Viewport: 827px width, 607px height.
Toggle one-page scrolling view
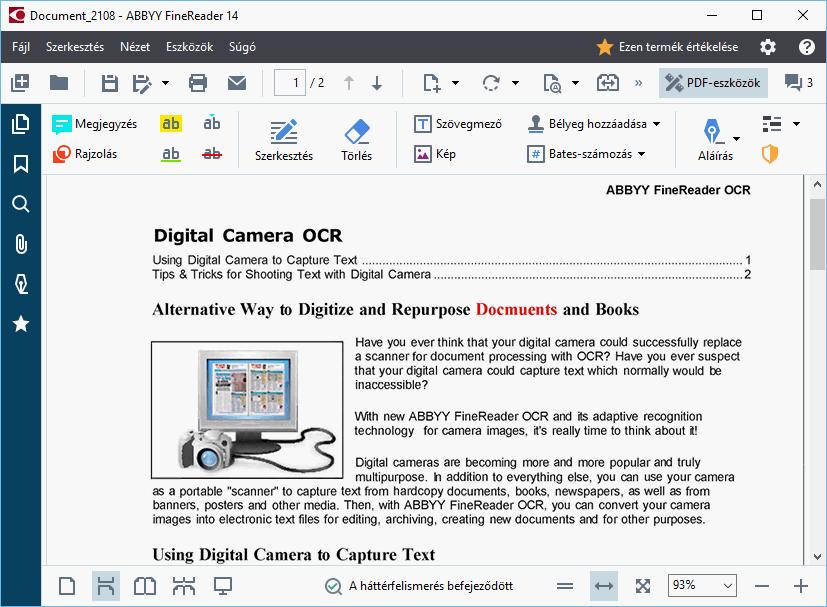coord(106,586)
